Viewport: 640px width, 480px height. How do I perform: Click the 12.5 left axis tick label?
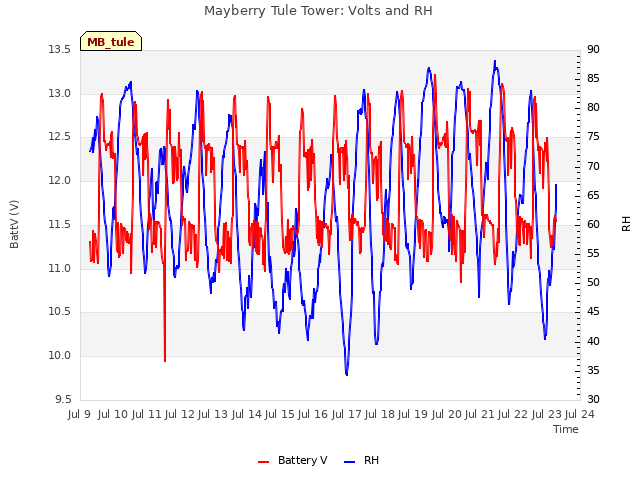(x=60, y=137)
